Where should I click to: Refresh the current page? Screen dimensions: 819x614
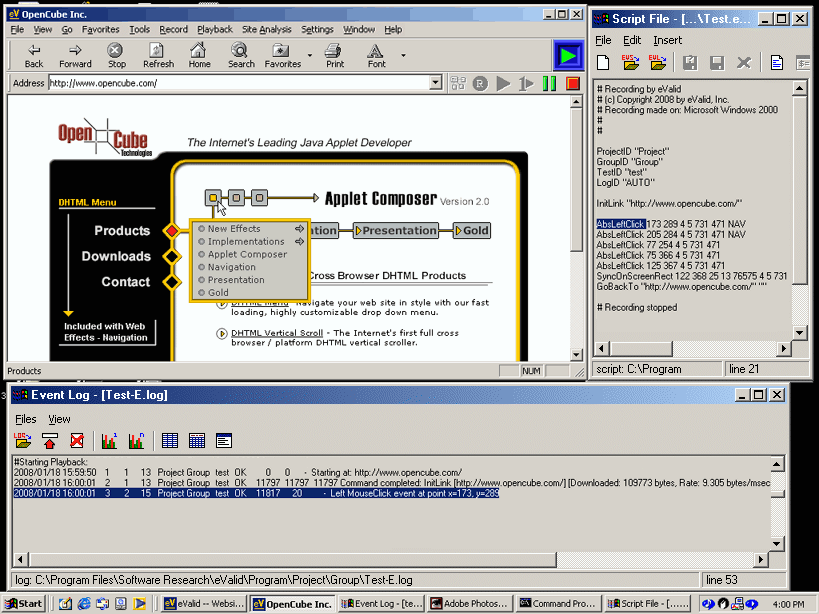[x=158, y=56]
